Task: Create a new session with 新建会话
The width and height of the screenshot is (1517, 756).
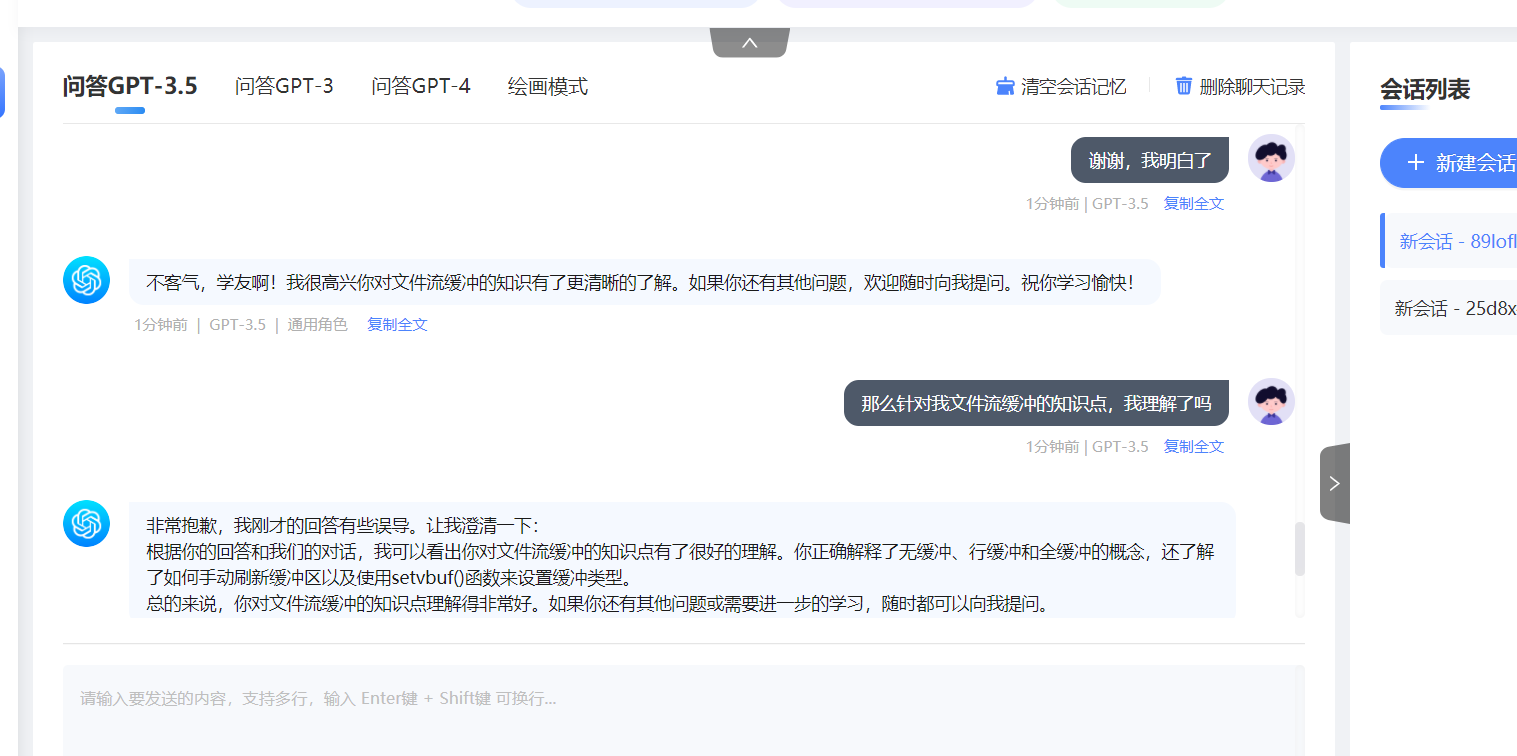Action: pyautogui.click(x=1449, y=163)
